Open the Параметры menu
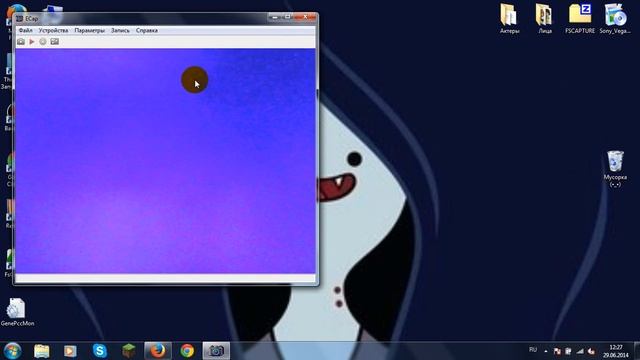 click(x=89, y=30)
